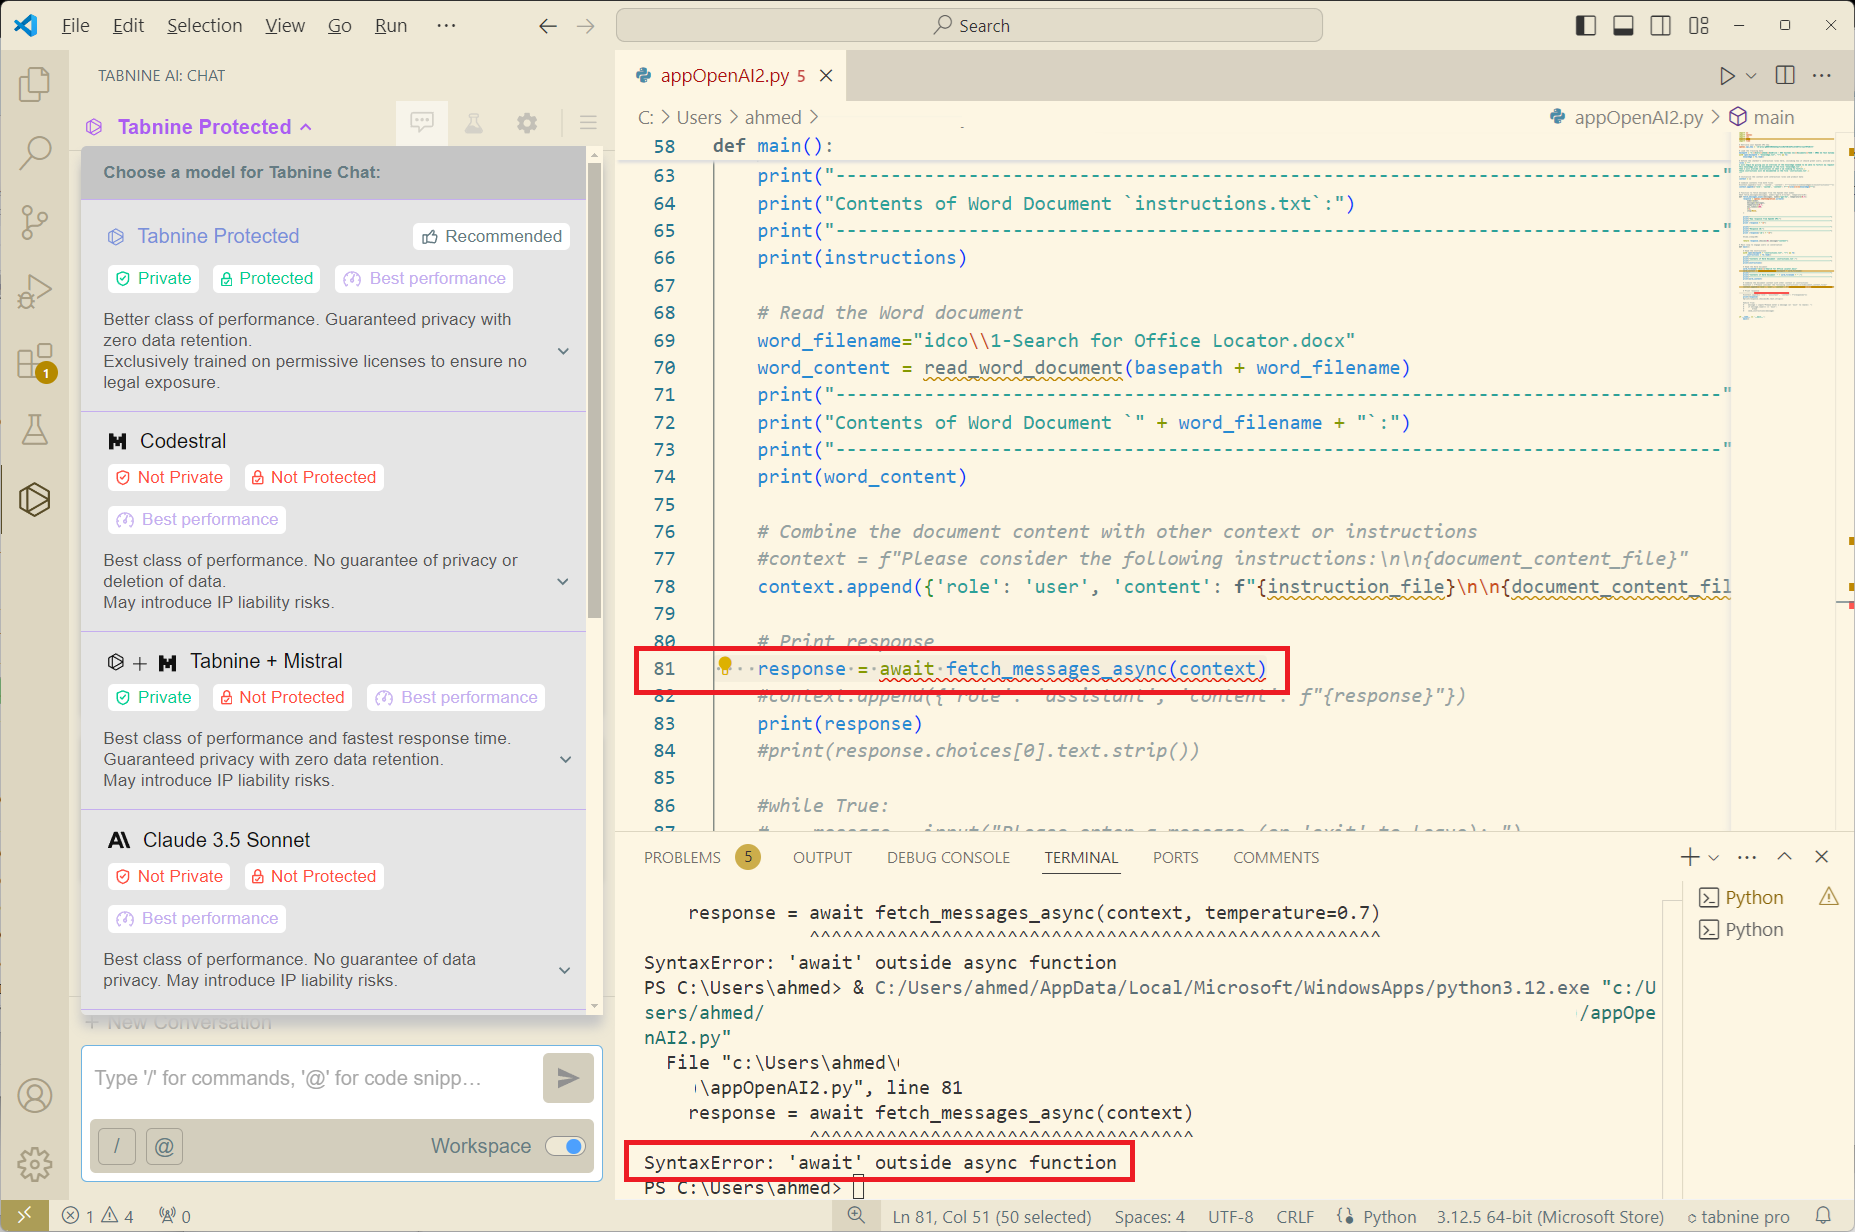1855x1232 pixels.
Task: Select the Tabnine + Mistral model
Action: (266, 662)
